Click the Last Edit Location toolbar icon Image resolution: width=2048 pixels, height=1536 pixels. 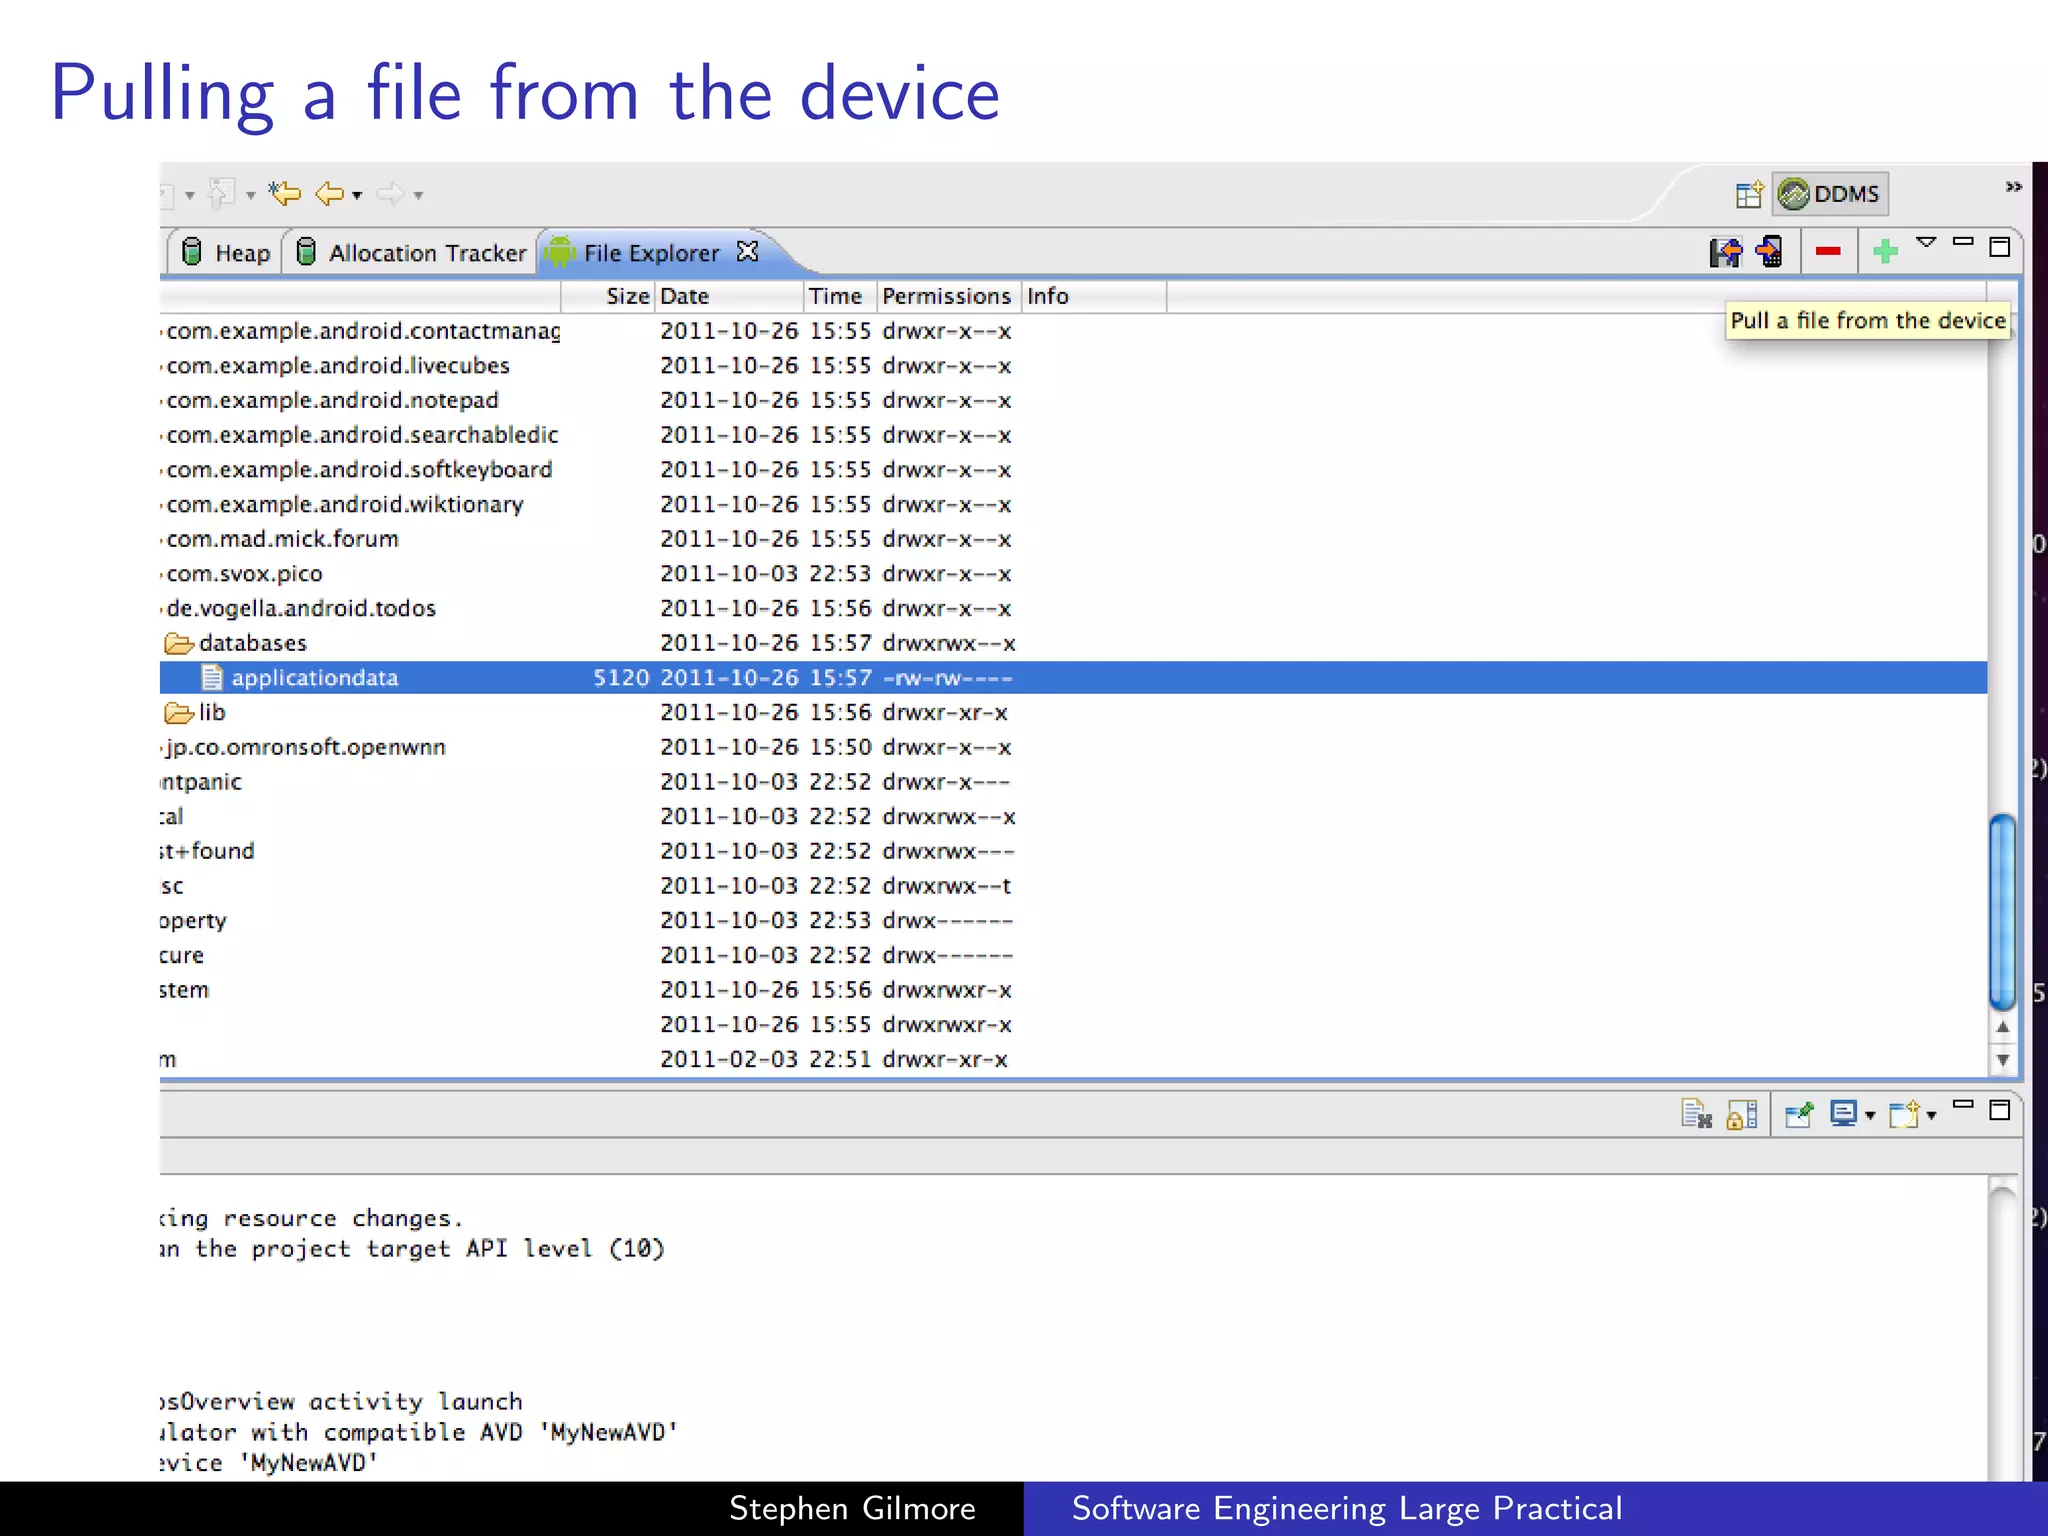coord(285,193)
